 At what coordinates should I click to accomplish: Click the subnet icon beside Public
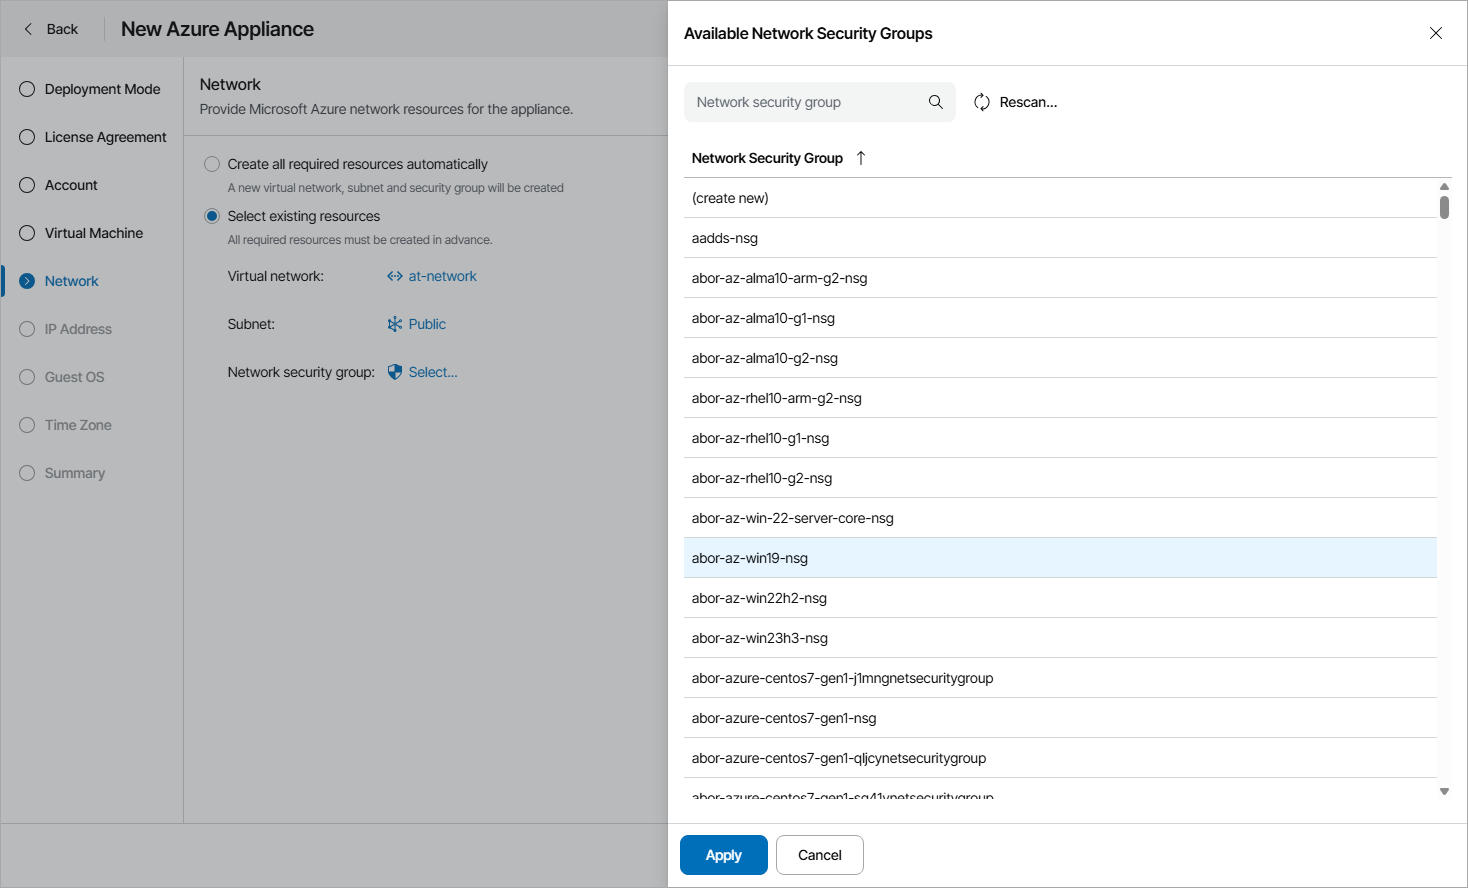(x=395, y=324)
